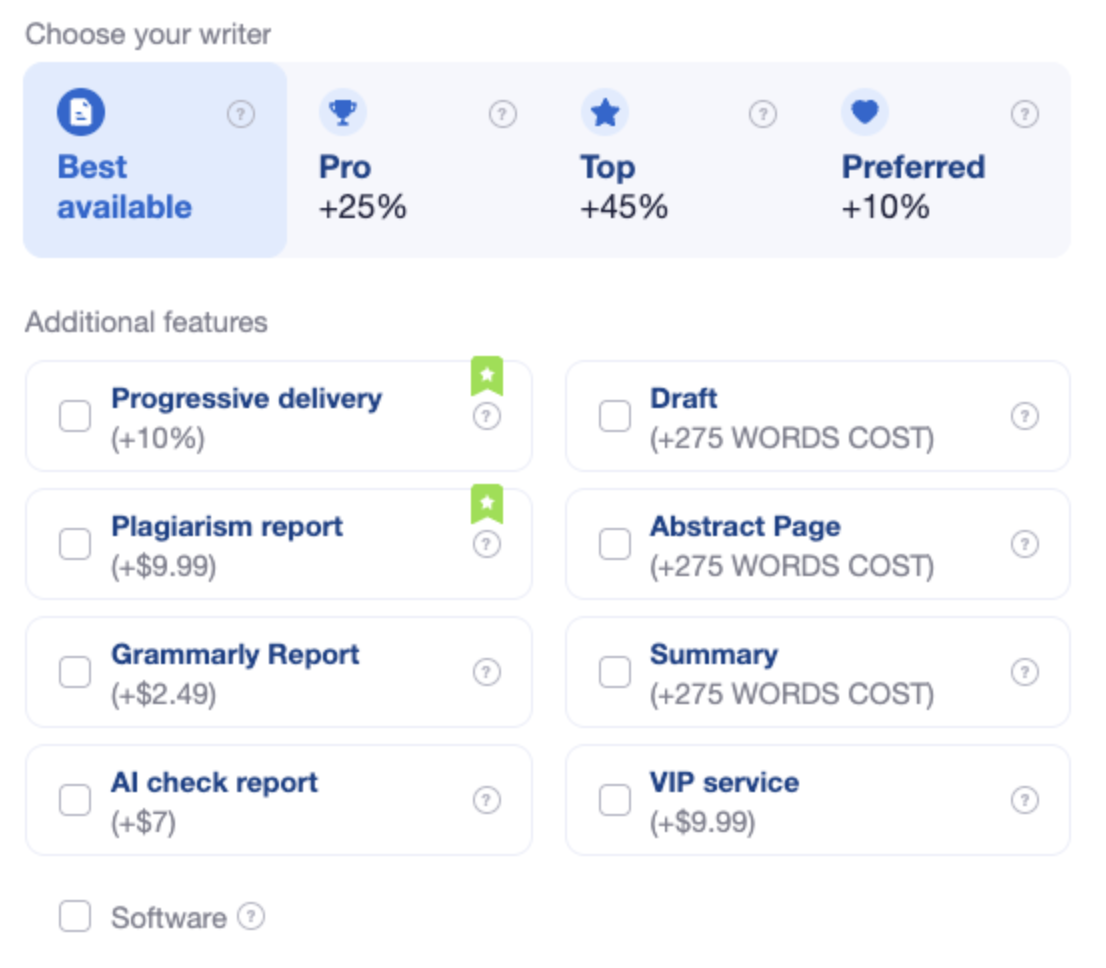
Task: Open help tooltip beside Software option
Action: pos(252,916)
